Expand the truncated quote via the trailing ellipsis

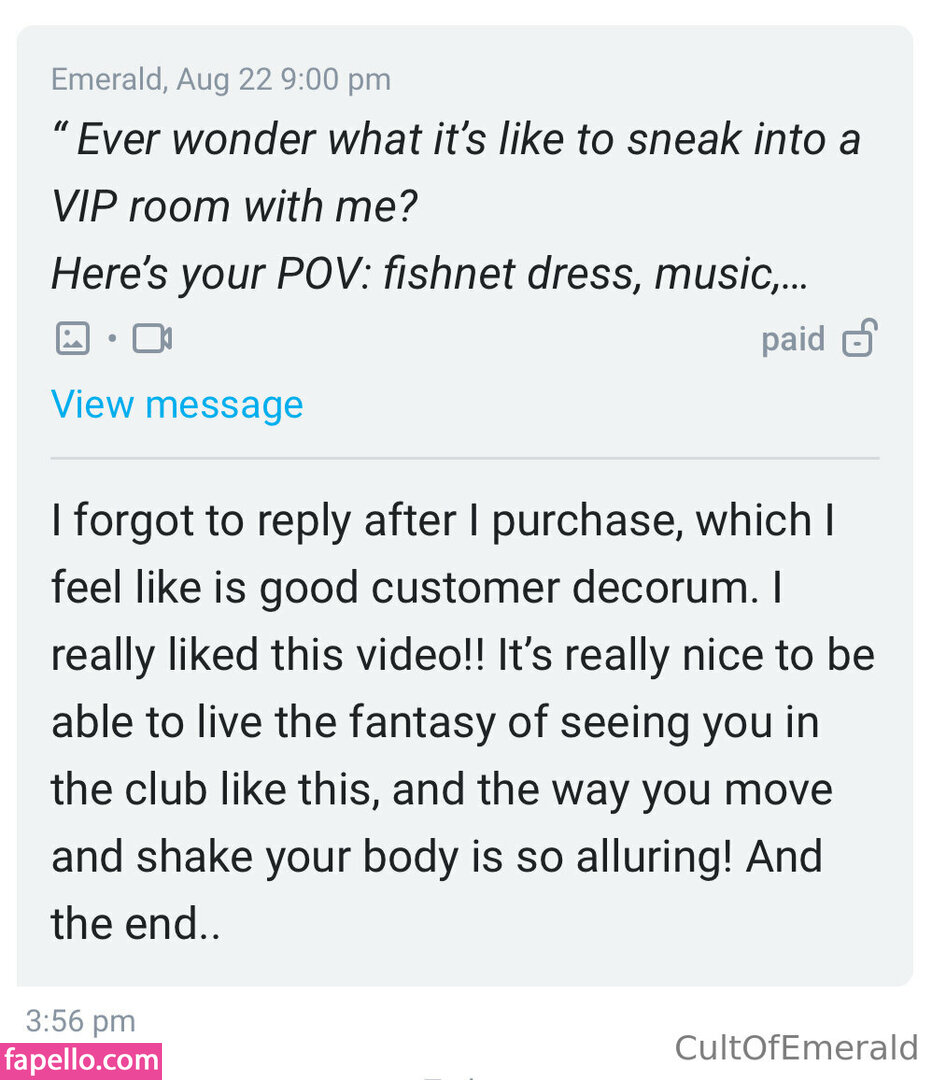pyautogui.click(x=797, y=274)
